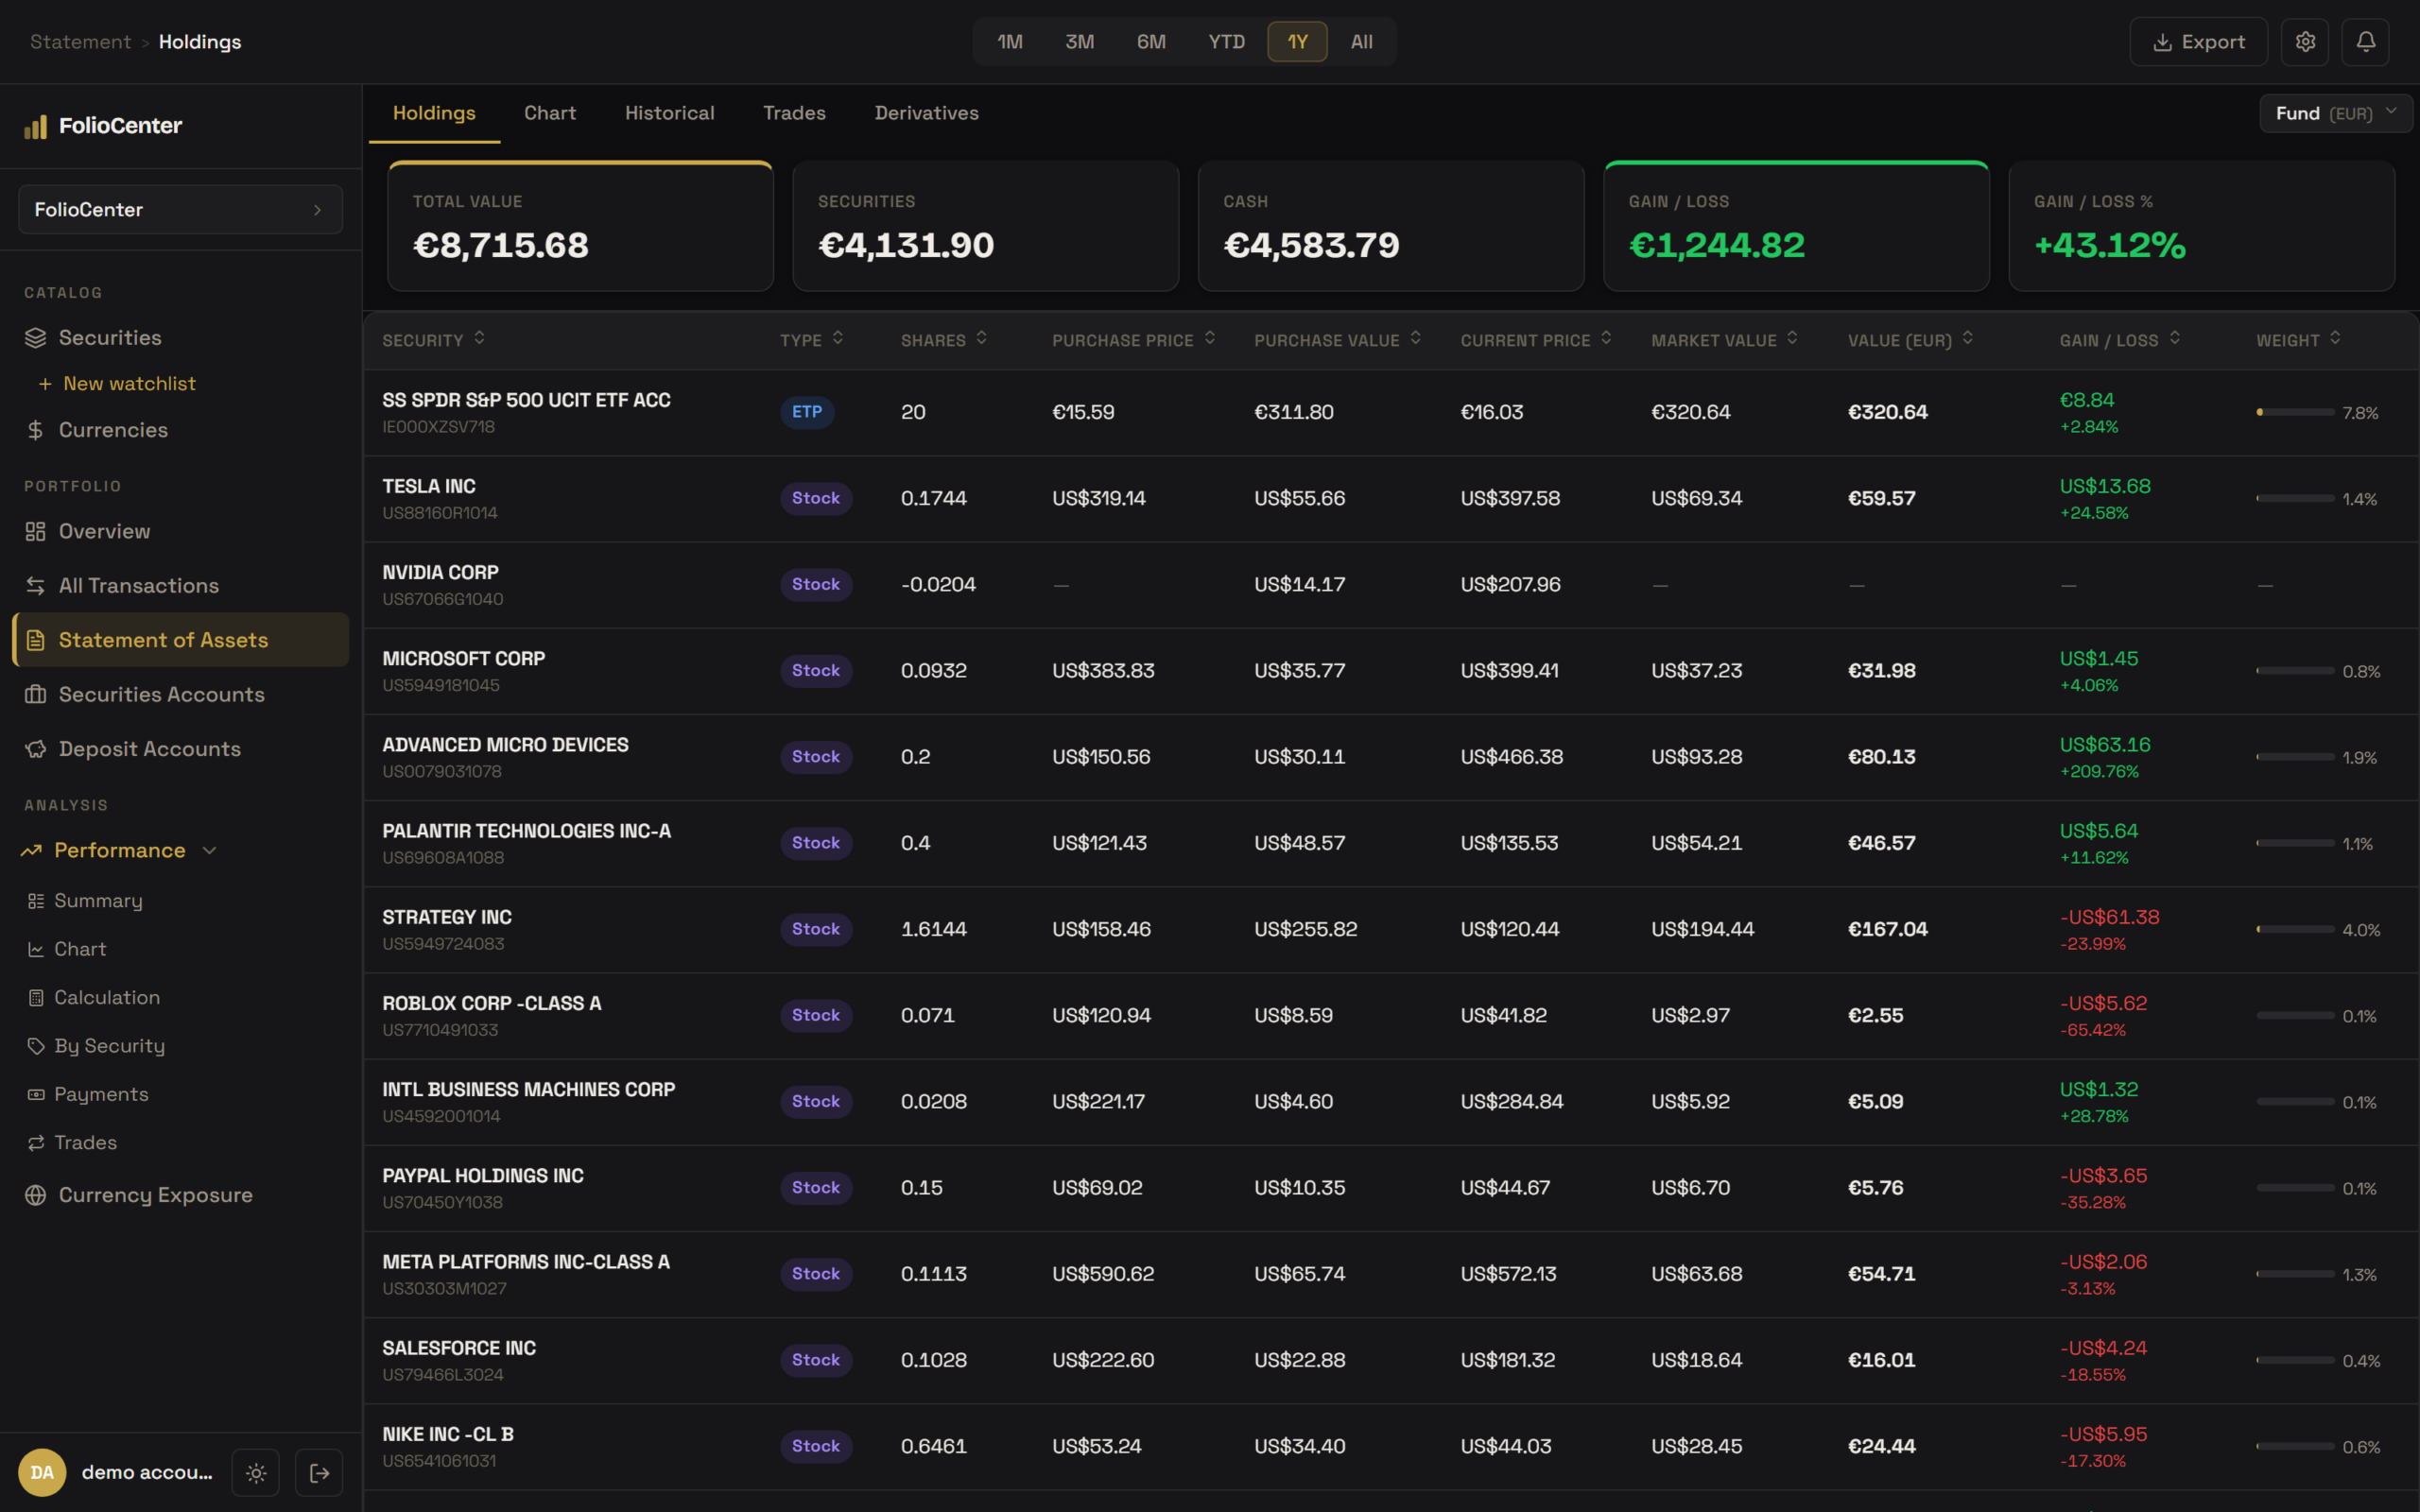
Task: Click the Performance trend icon
Action: click(x=32, y=850)
